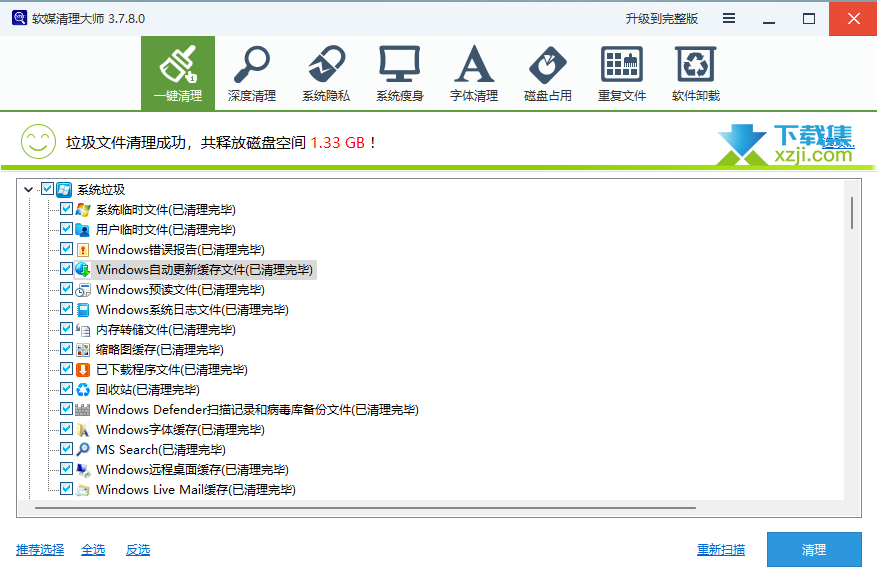
Task: Open 字体清理 letter A icon
Action: 474,64
